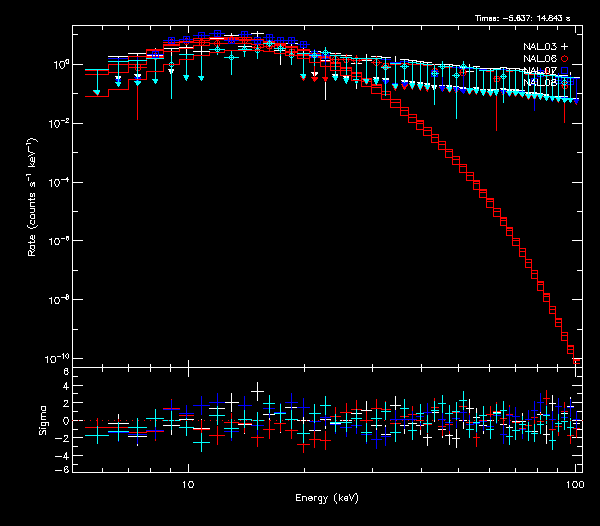The image size is (600, 526).
Task: Click the blue square marker for NAI_07
Action: [x=565, y=71]
